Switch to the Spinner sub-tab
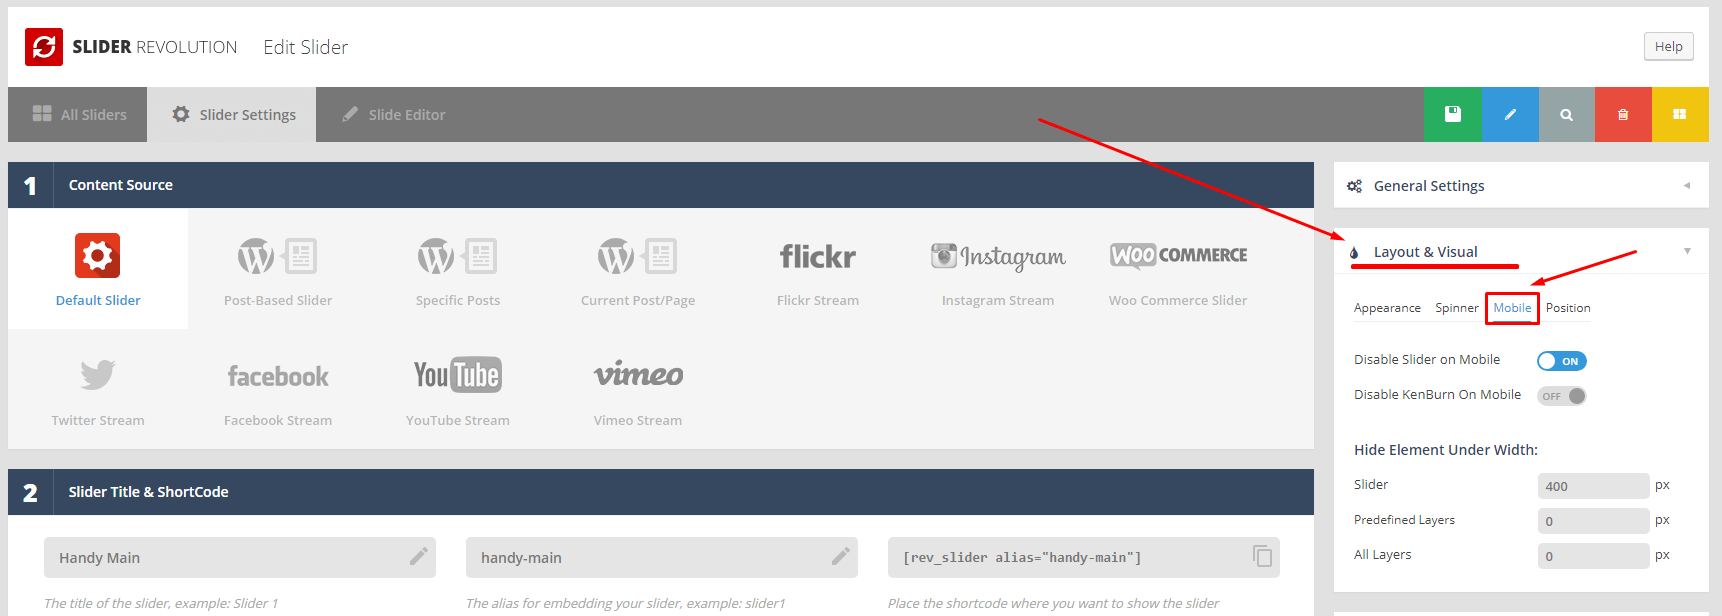The width and height of the screenshot is (1722, 616). [x=1457, y=308]
